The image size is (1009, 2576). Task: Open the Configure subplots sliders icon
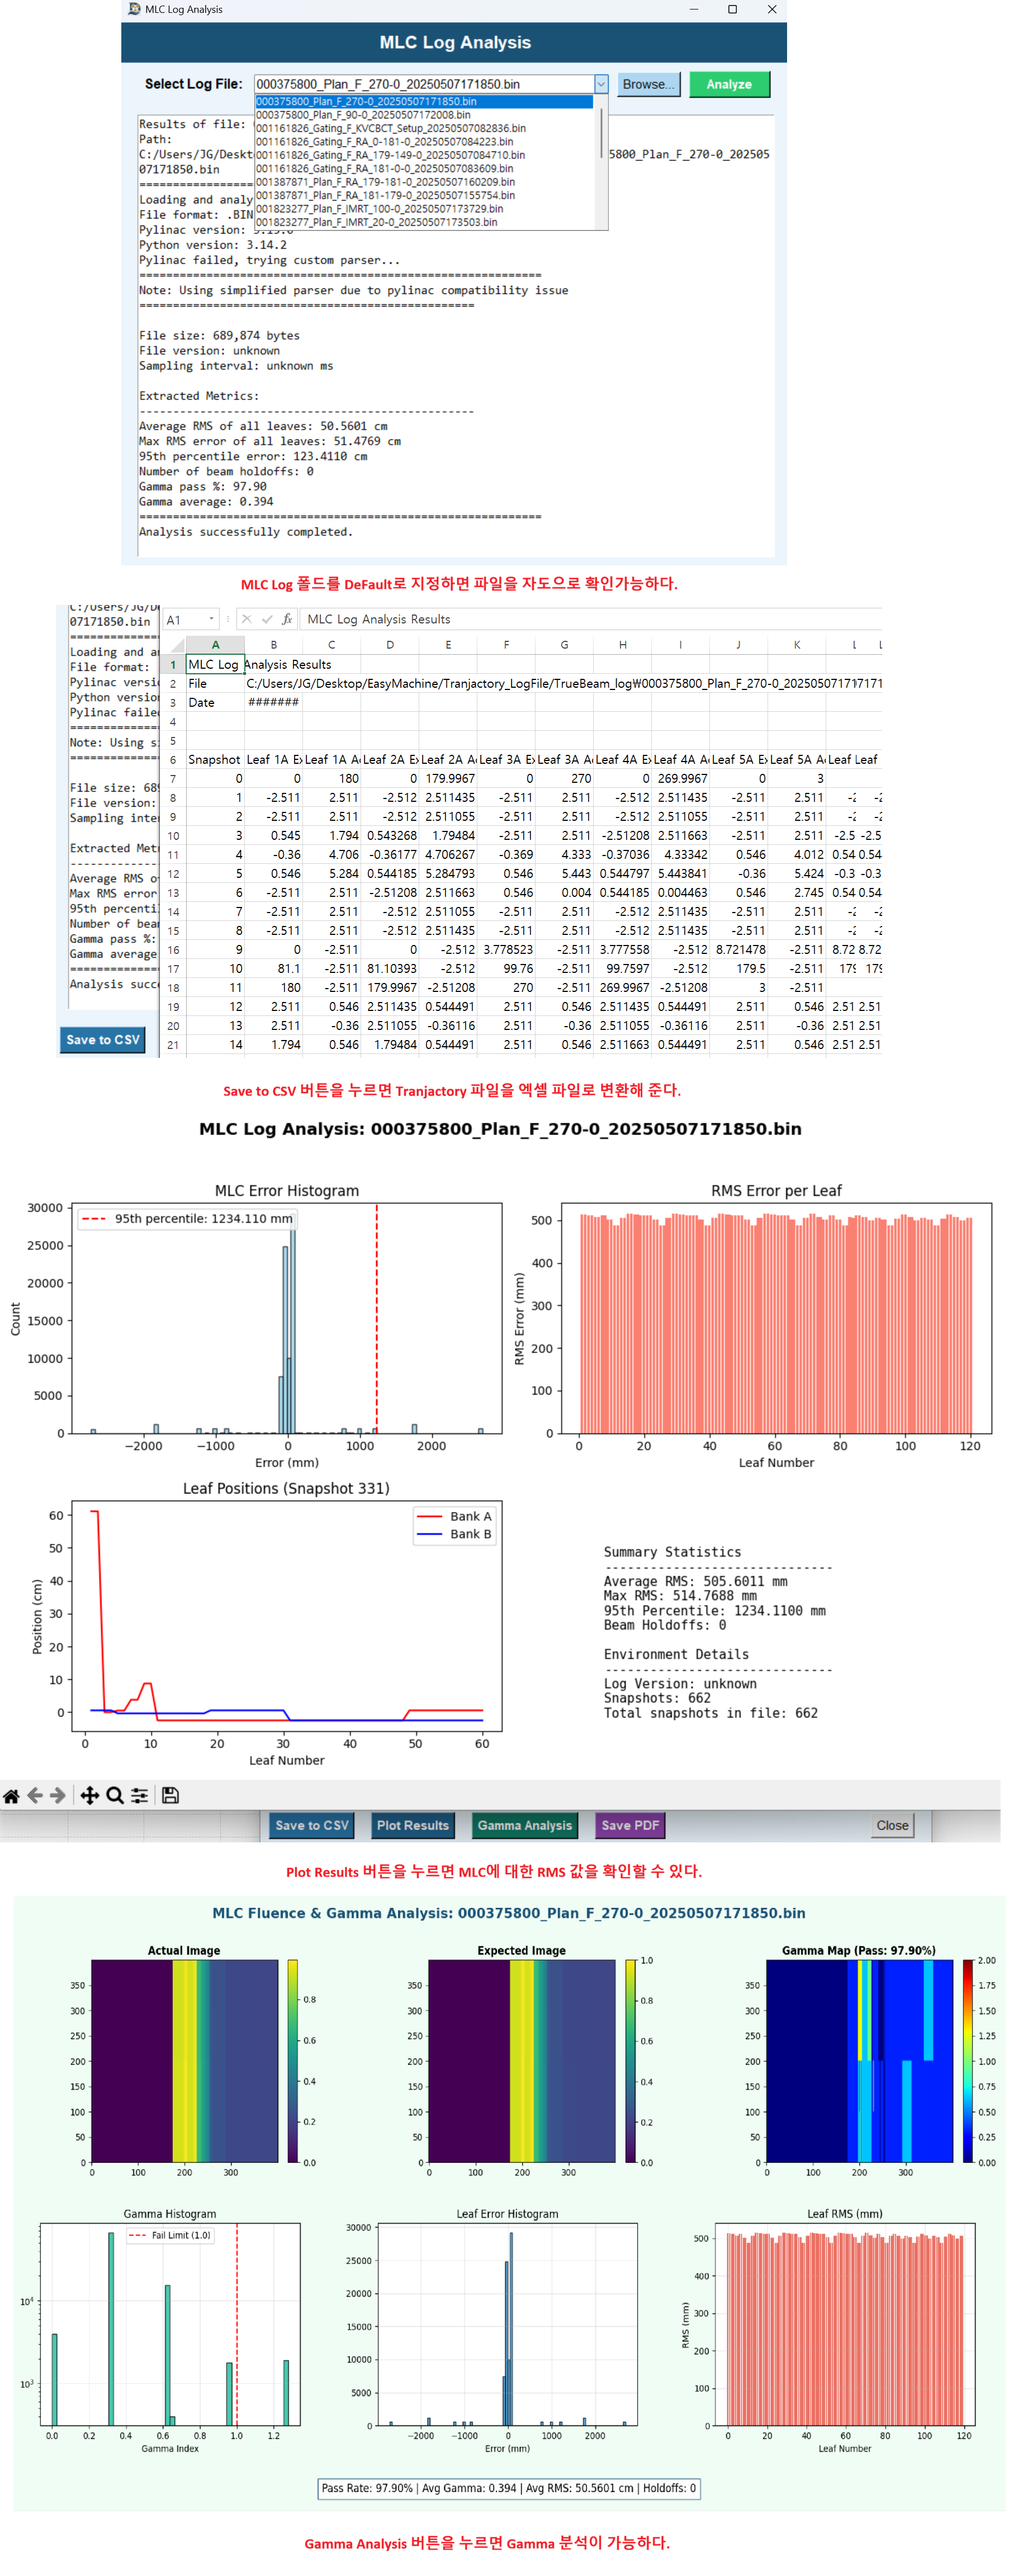pos(140,1796)
